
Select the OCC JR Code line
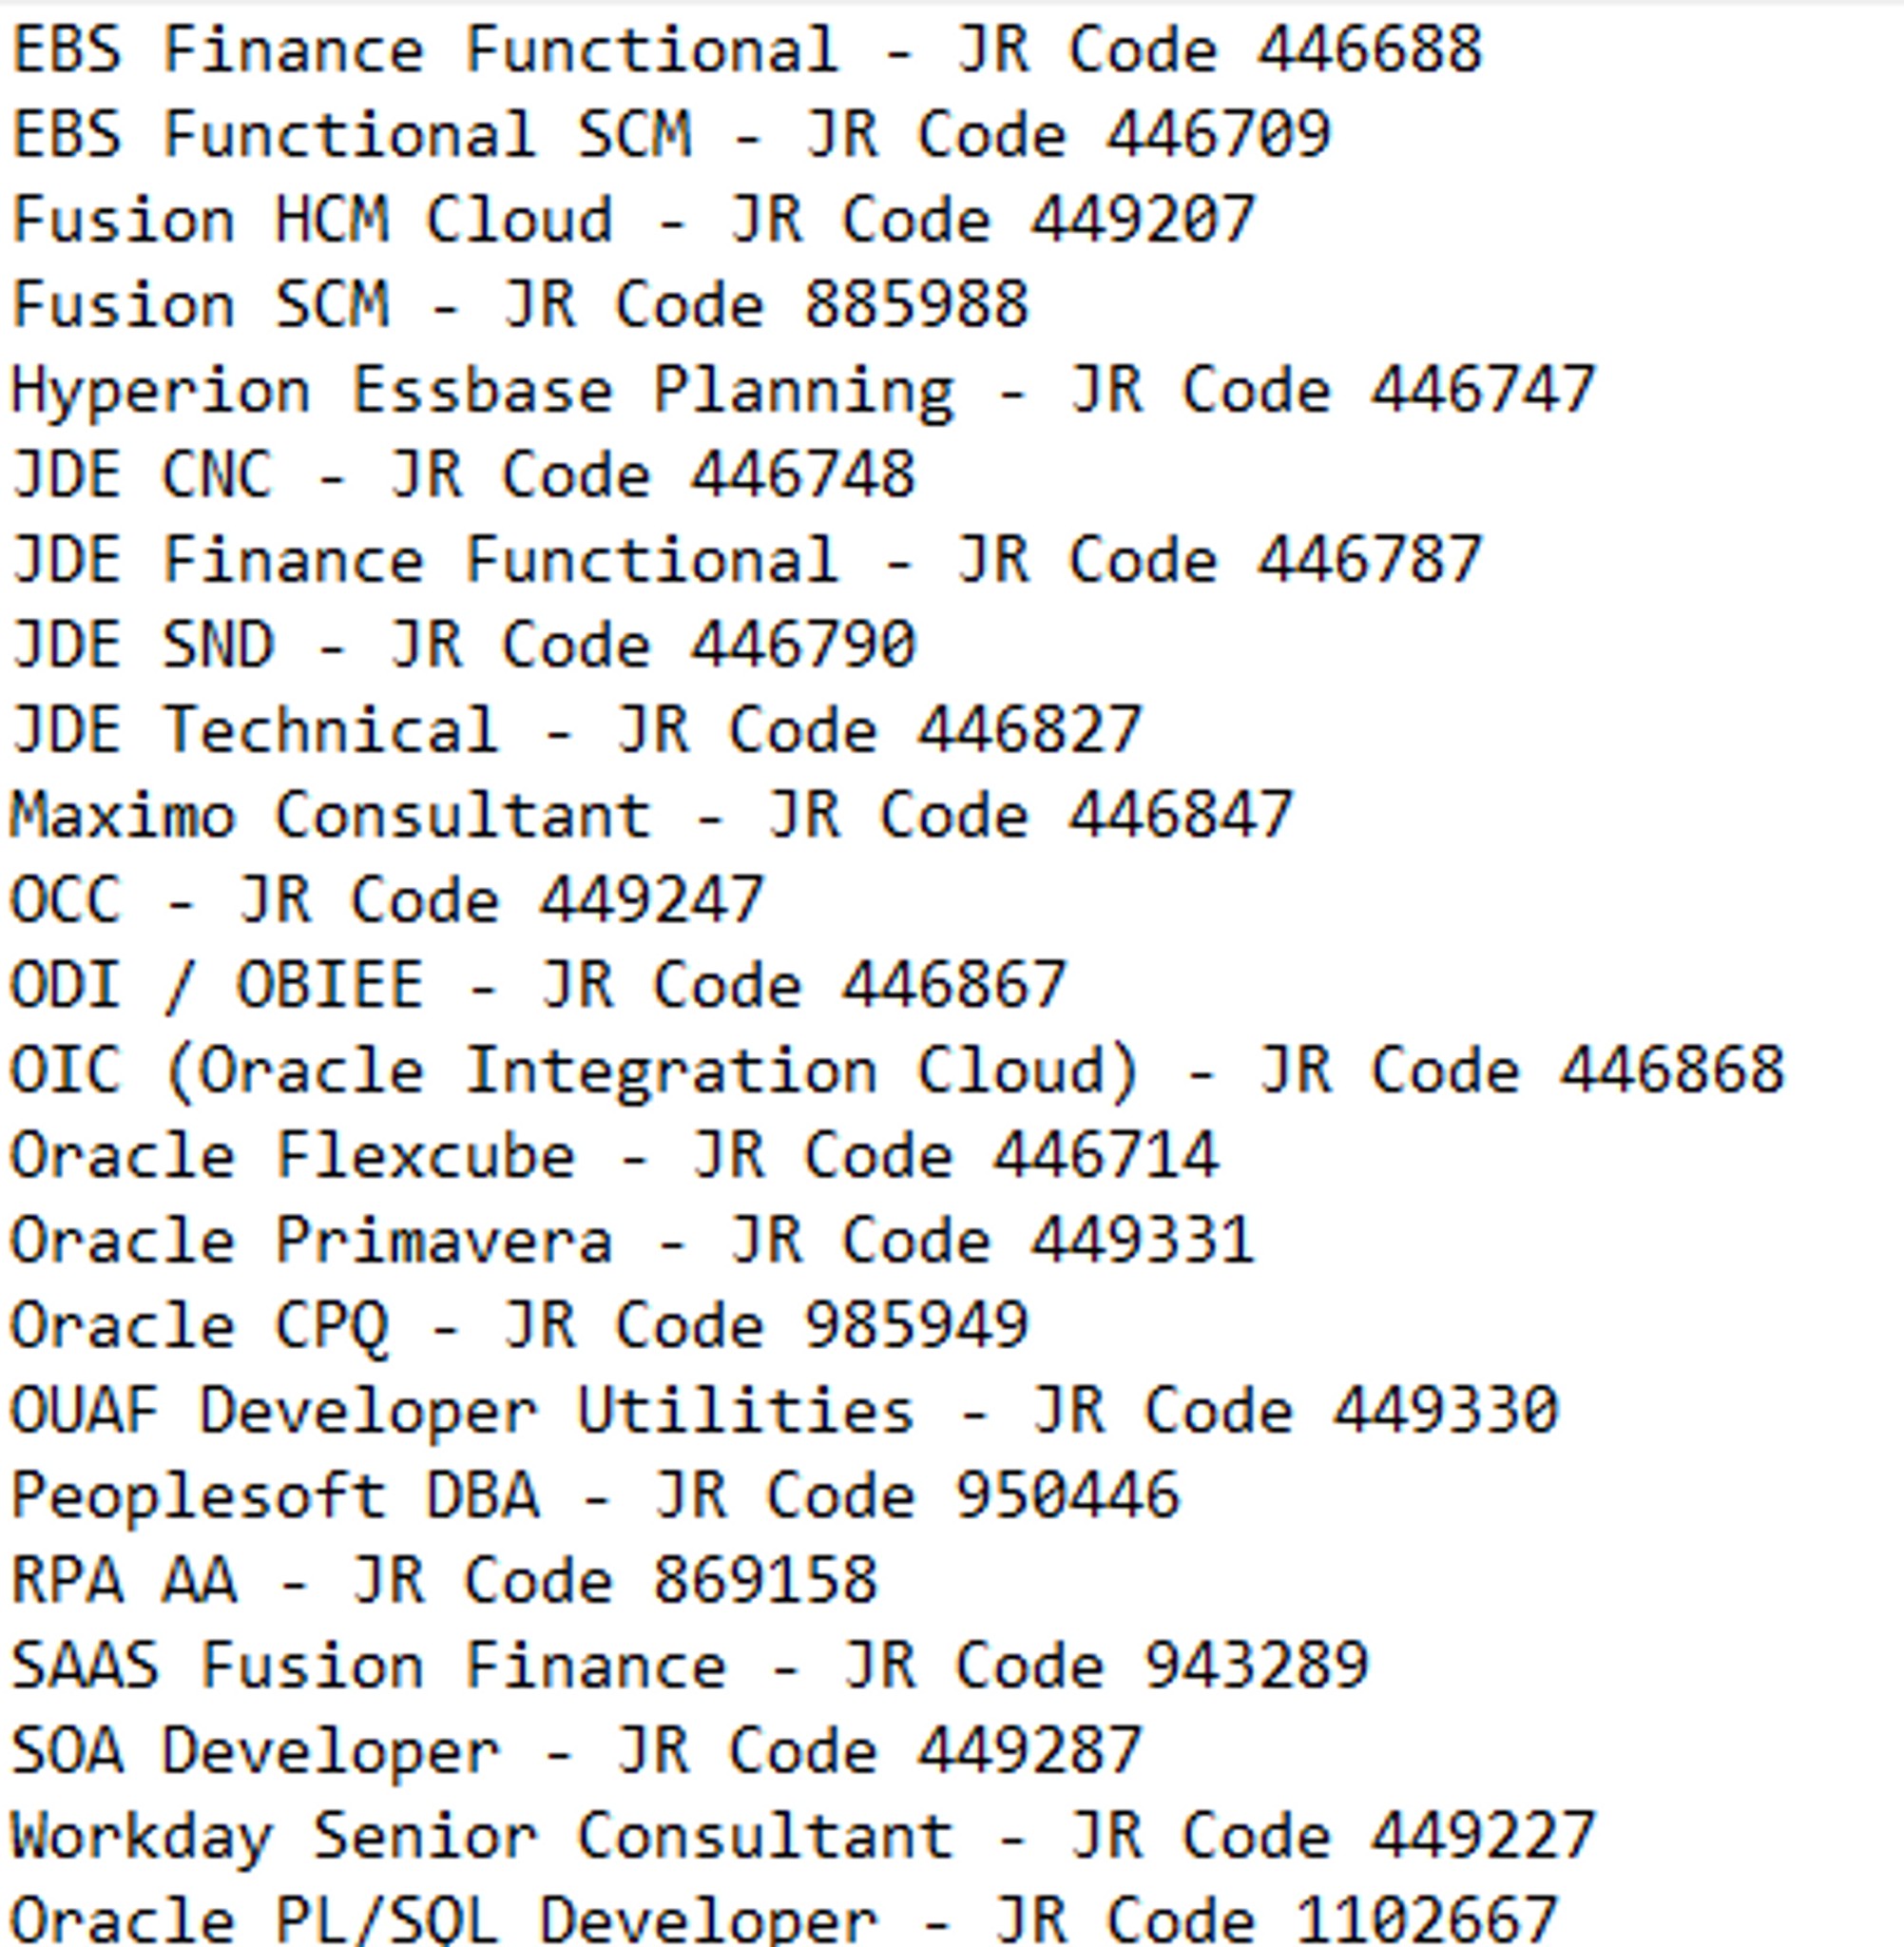click(x=386, y=900)
